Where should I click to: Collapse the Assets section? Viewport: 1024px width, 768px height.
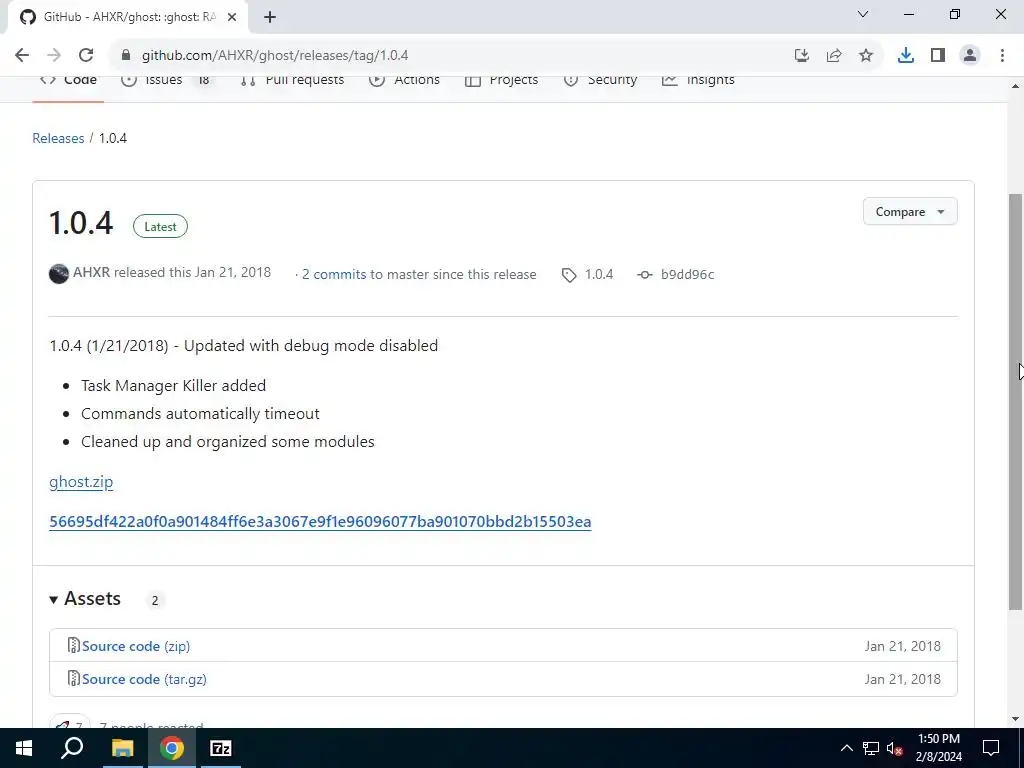click(85, 599)
